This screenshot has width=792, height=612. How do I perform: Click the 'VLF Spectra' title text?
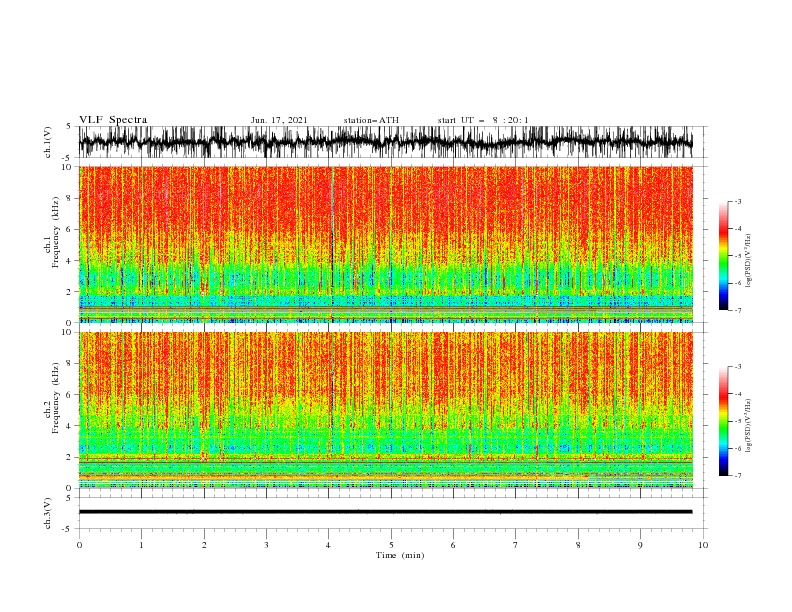pos(113,120)
